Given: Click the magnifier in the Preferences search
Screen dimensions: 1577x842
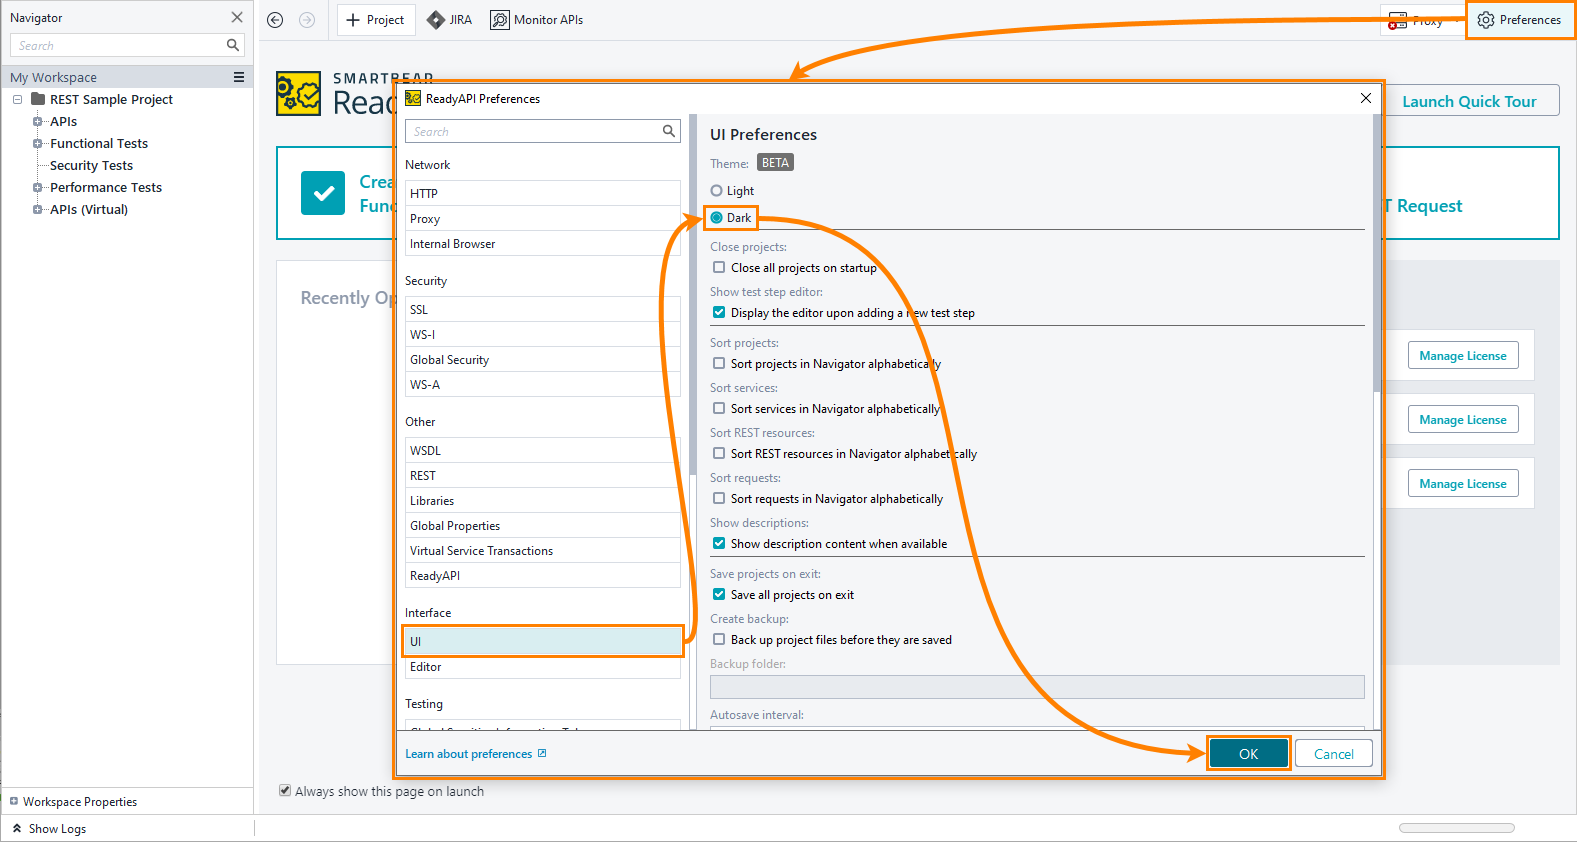Looking at the screenshot, I should pos(669,131).
